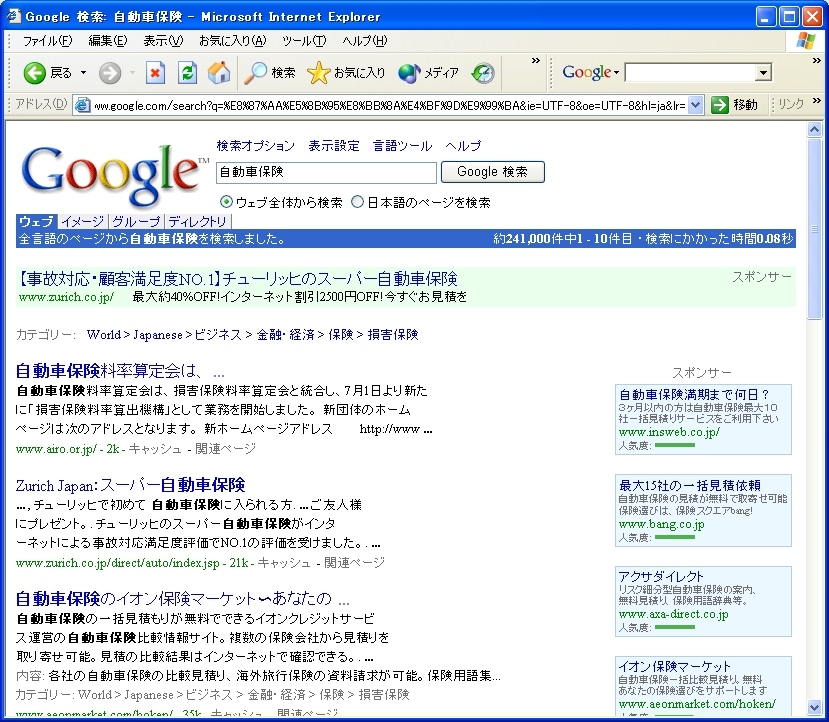829x722 pixels.
Task: Open the History clock icon
Action: coord(483,73)
